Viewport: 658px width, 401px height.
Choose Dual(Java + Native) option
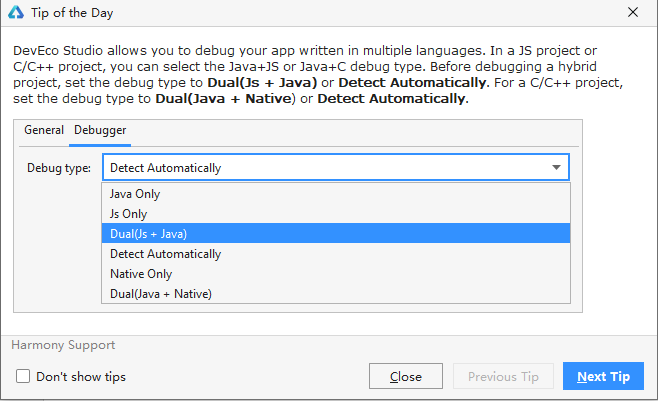[336, 294]
